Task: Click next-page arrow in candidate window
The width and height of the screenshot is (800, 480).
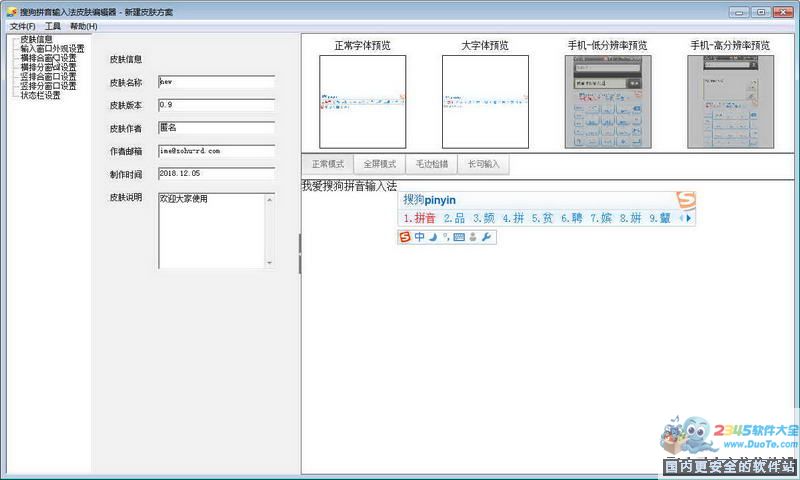Action: tap(689, 218)
